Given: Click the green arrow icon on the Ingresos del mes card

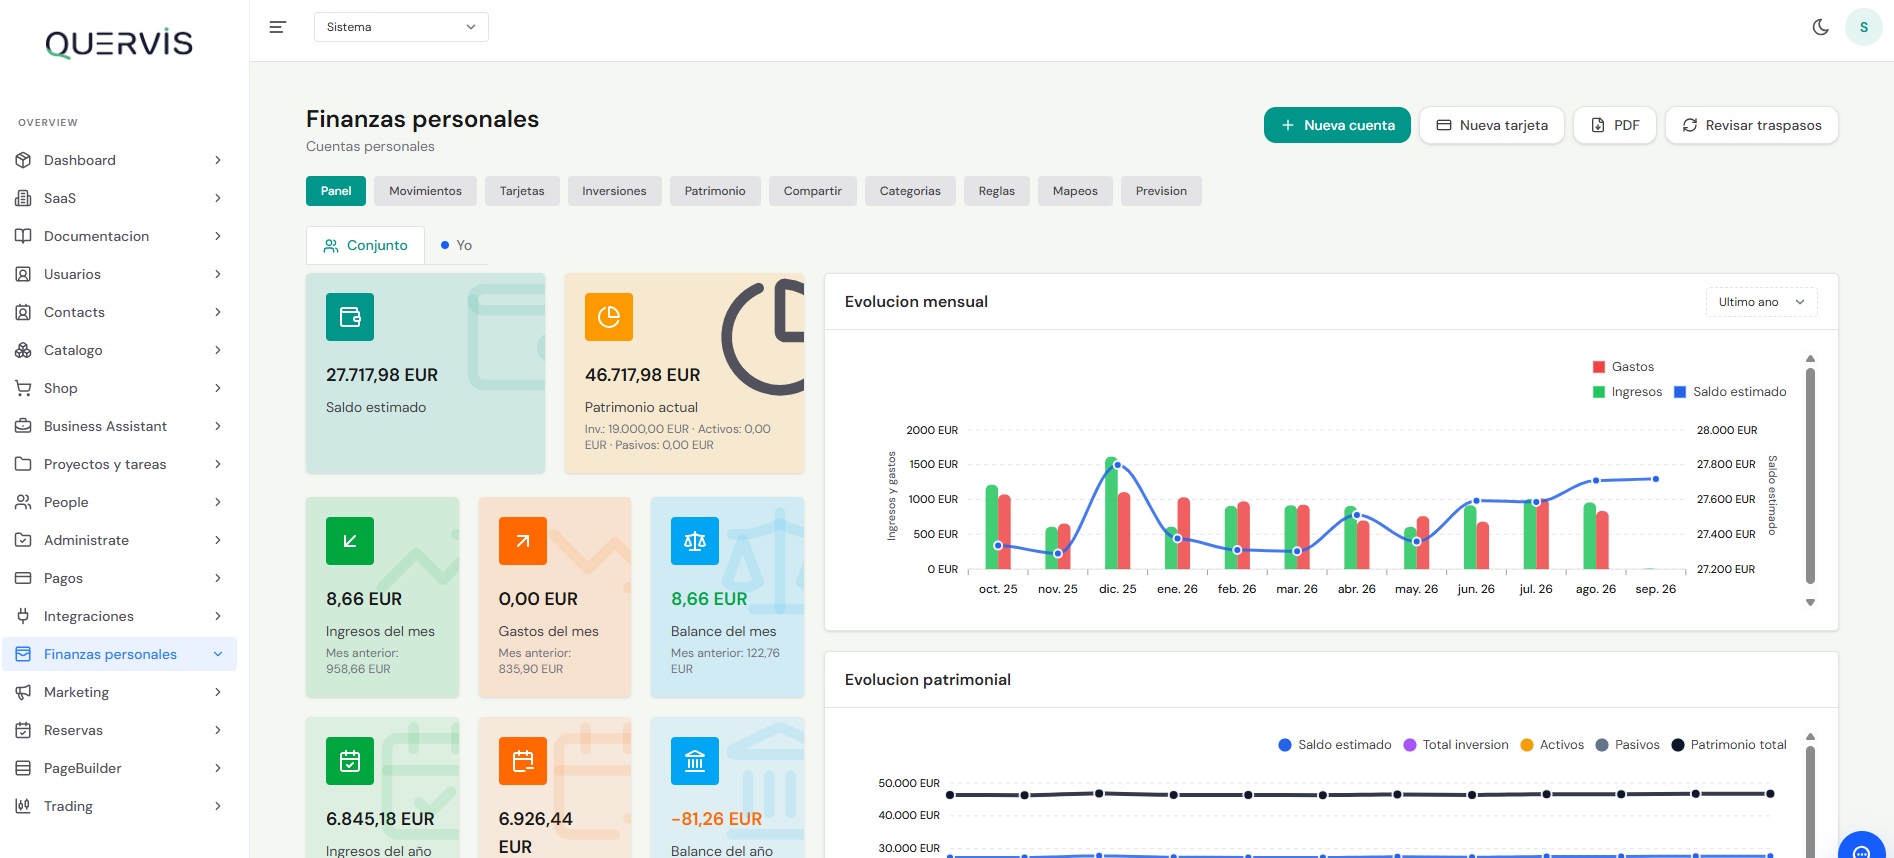Looking at the screenshot, I should coord(350,541).
